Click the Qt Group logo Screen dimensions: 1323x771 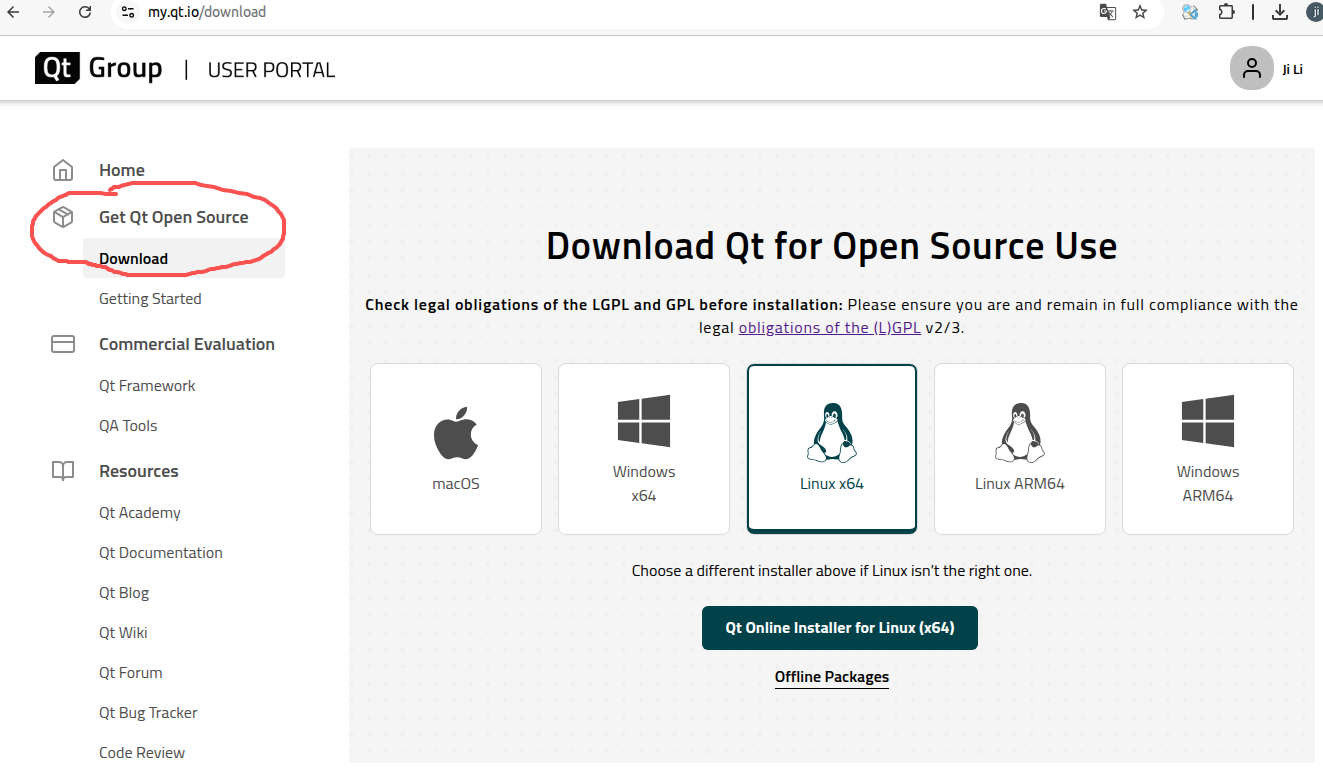[x=98, y=68]
